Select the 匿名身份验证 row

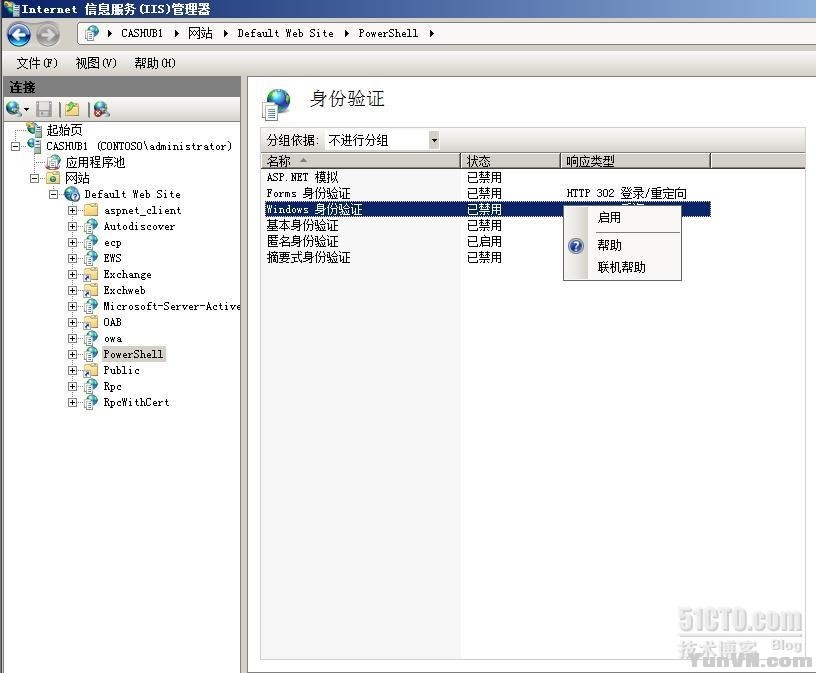tap(488, 242)
